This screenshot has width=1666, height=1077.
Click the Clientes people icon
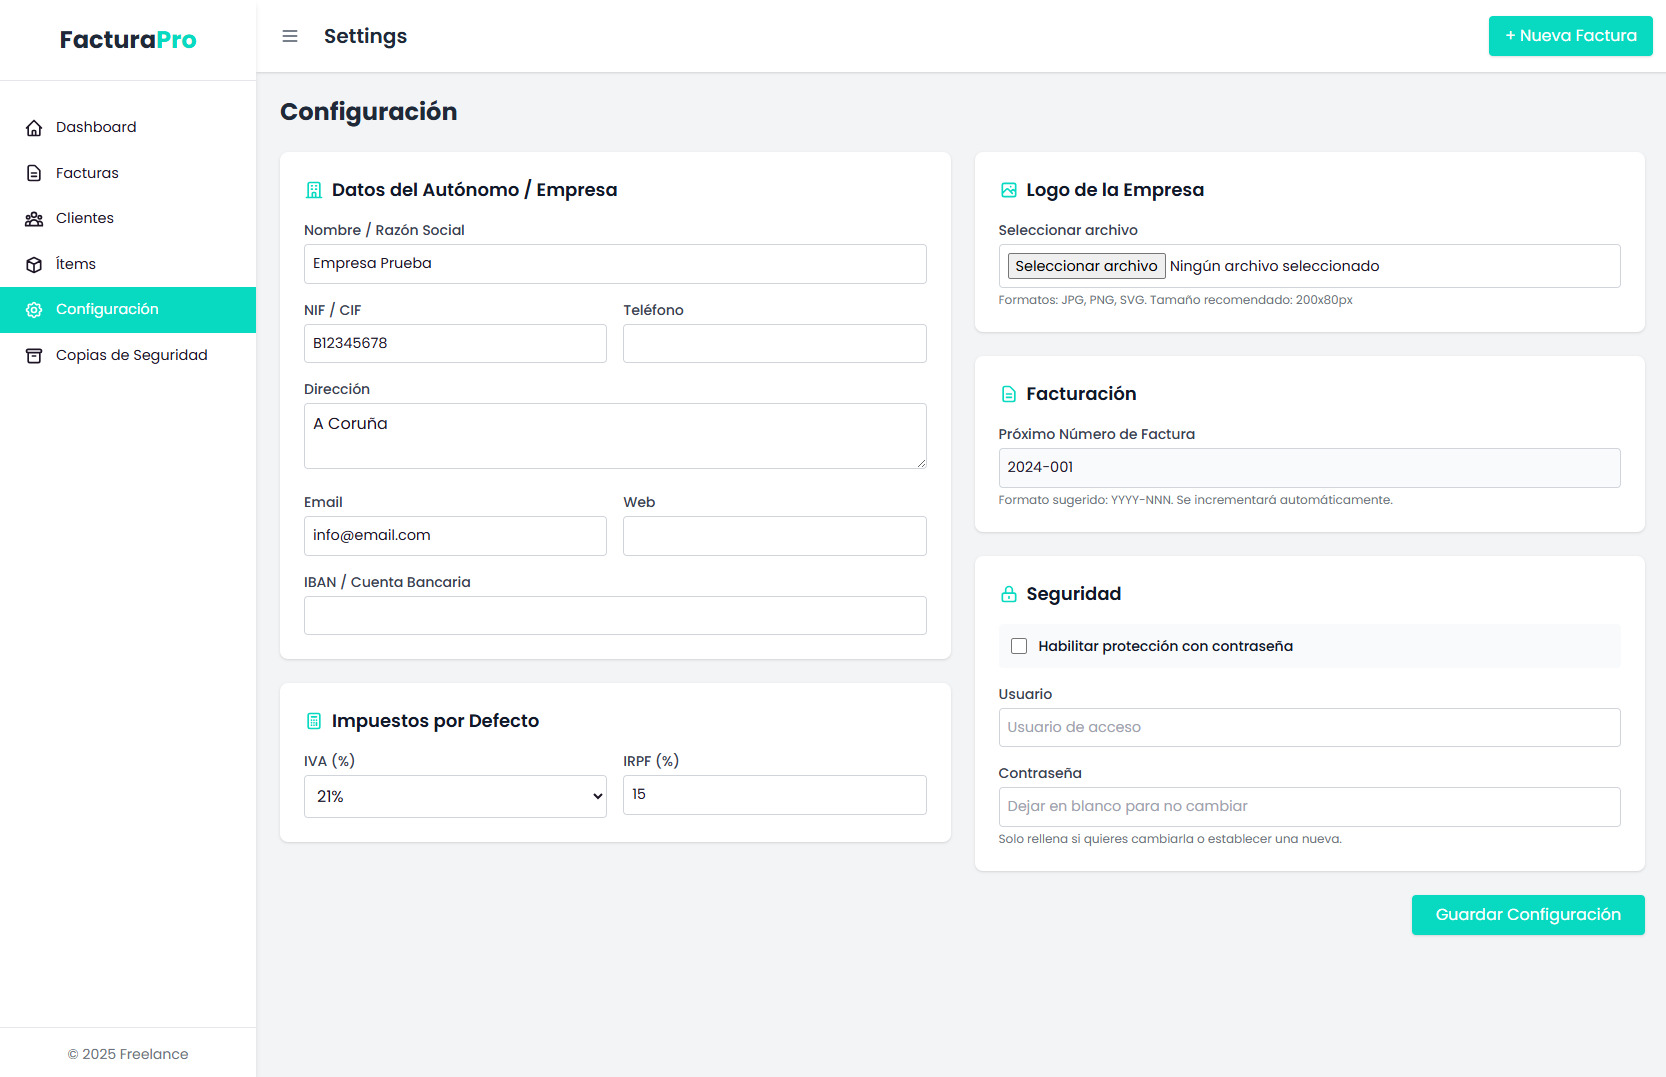tap(34, 219)
